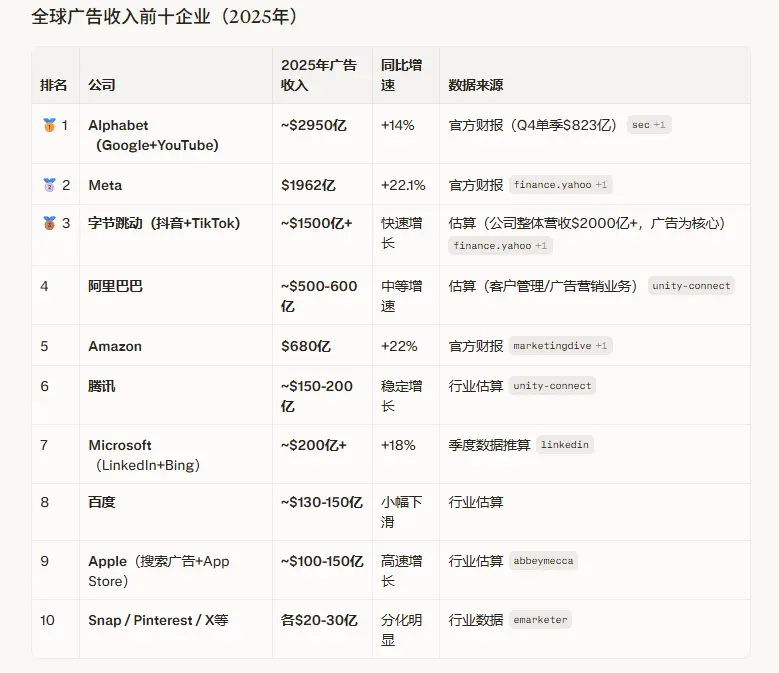Click the rank number 10
779x673 pixels.
click(47, 620)
